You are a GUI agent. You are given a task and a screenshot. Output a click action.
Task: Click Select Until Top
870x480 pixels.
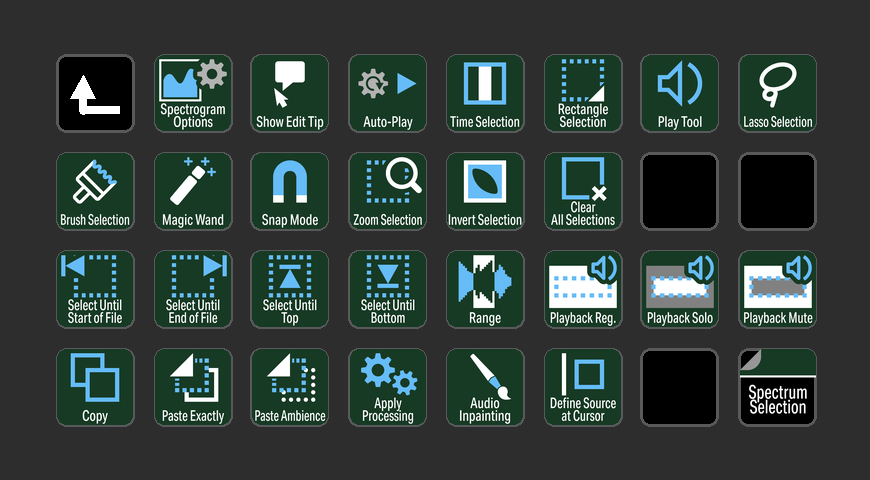pyautogui.click(x=290, y=289)
